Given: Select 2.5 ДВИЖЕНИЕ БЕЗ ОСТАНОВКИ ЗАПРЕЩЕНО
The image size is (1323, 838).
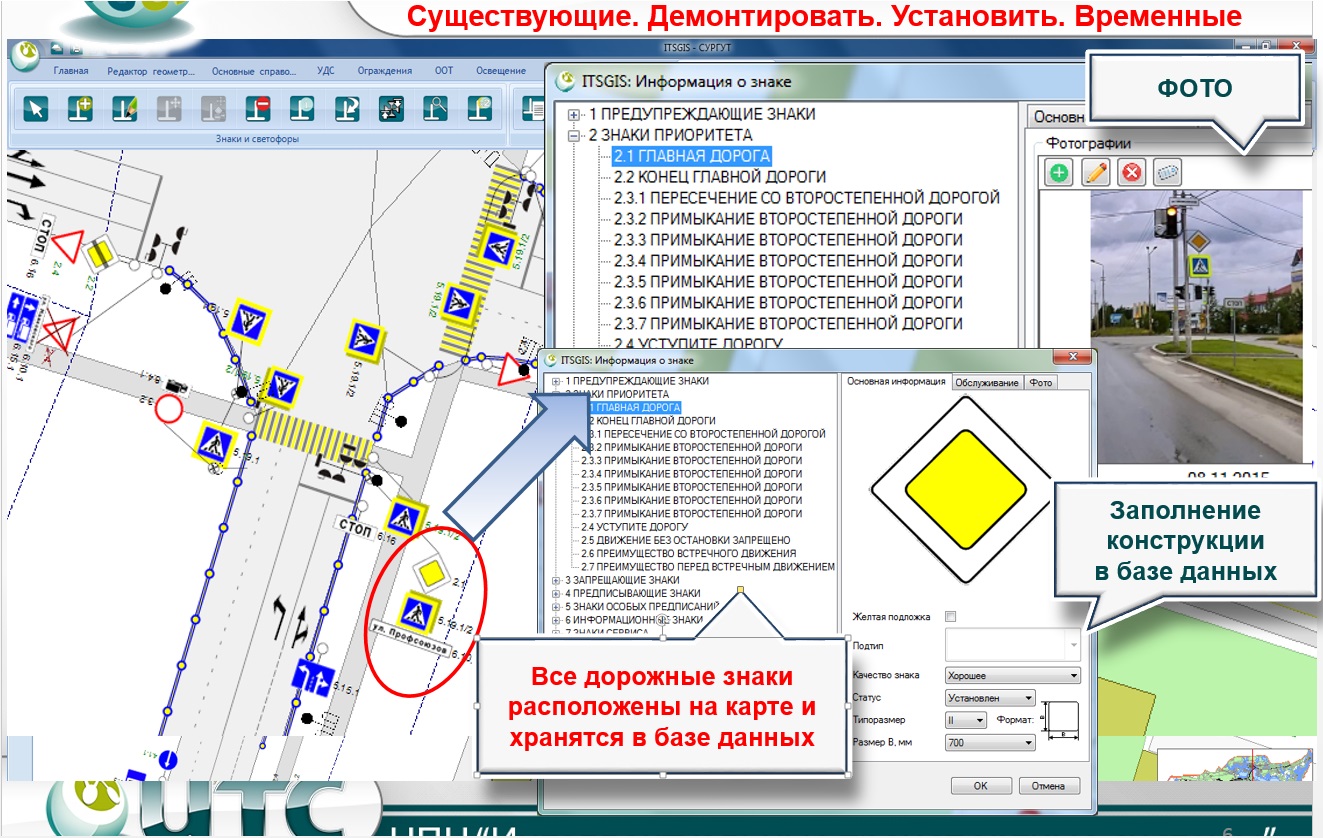Looking at the screenshot, I should (686, 540).
